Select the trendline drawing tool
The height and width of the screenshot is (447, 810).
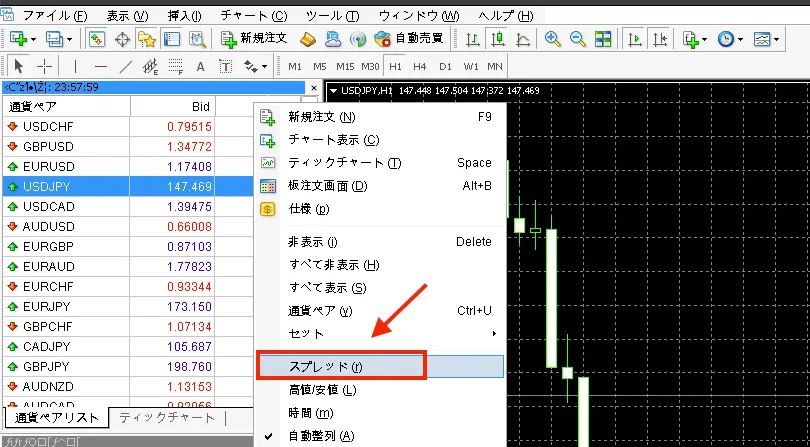coord(125,66)
